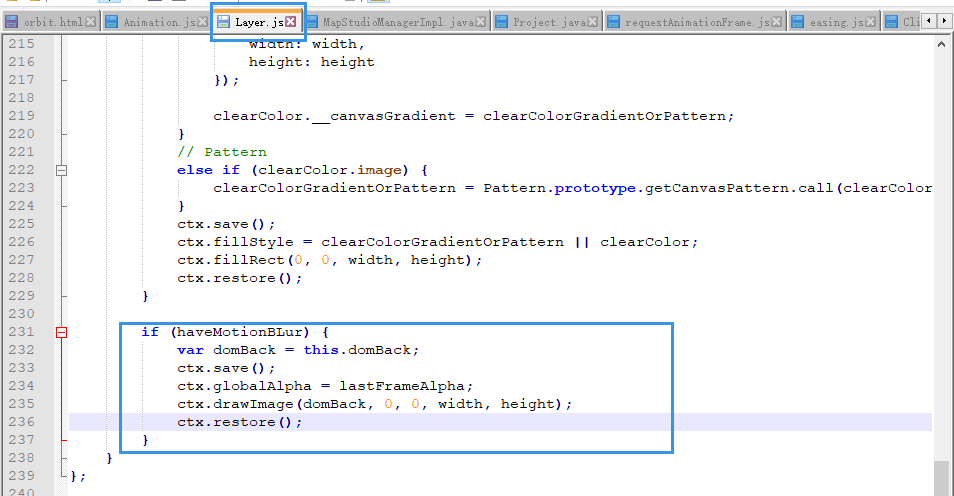
Task: Click 'else if' keyword on line 222
Action: coord(208,170)
